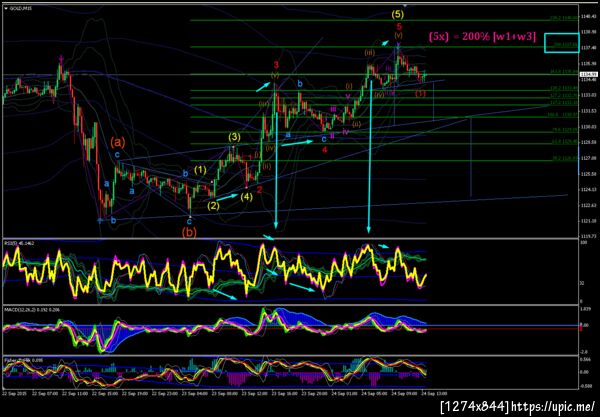Select the red 2 wave label

pos(259,190)
